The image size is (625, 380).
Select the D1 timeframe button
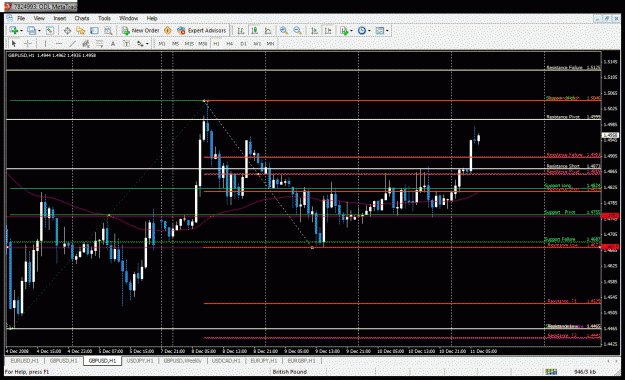(x=244, y=43)
